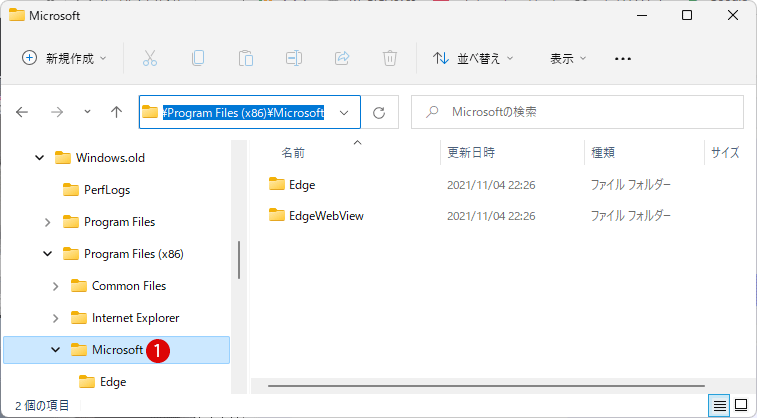Select the Edge folder in file list

click(x=302, y=185)
